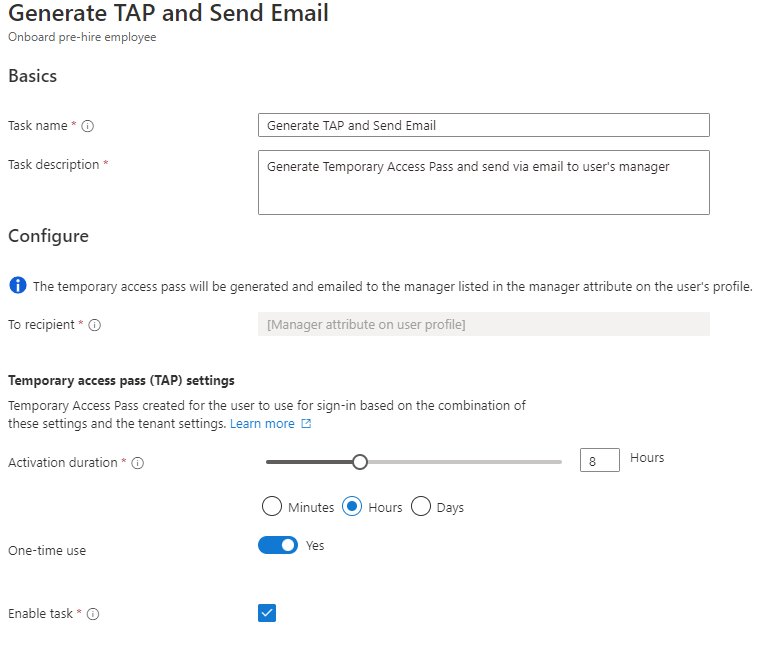Click the Activation duration slider handle
The height and width of the screenshot is (647, 775).
360,462
